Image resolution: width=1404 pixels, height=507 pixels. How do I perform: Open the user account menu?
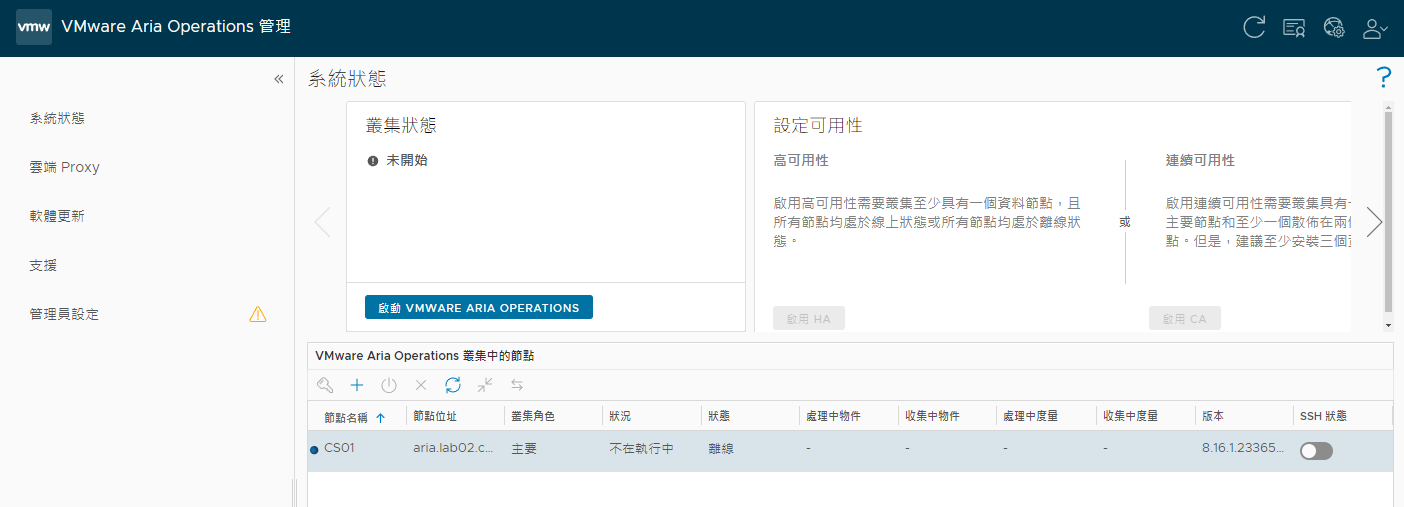tap(1376, 28)
